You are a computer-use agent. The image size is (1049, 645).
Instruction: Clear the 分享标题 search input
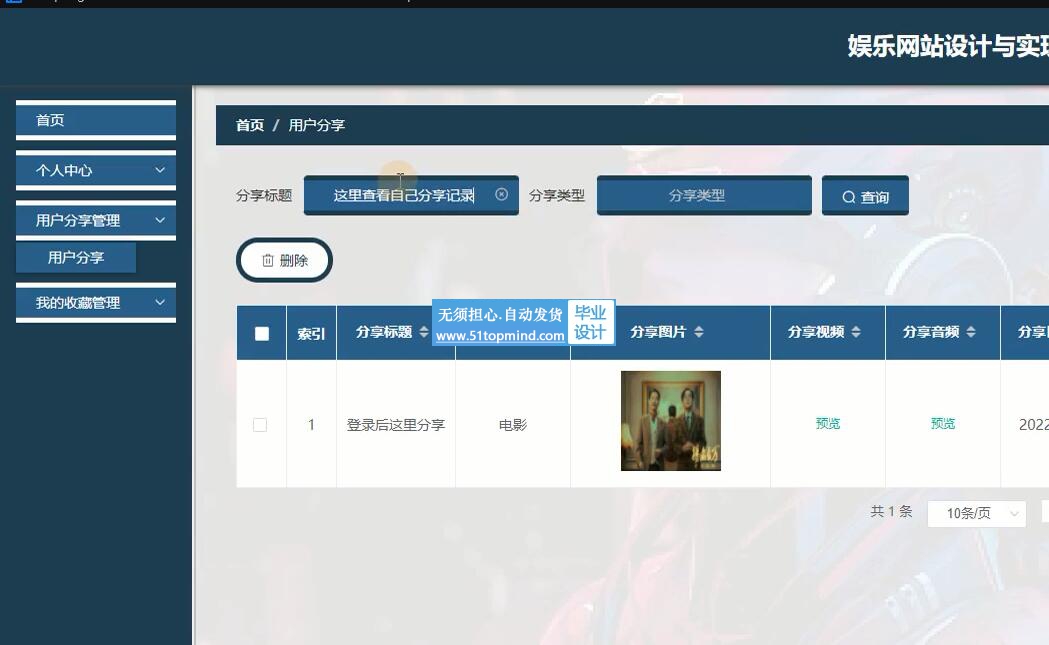pos(501,194)
